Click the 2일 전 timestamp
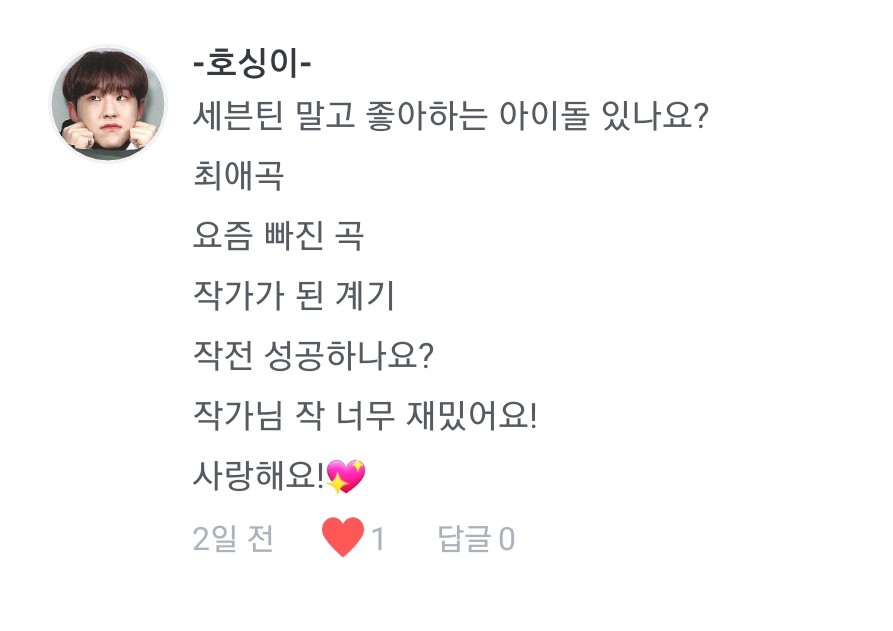The image size is (893, 631). [232, 539]
